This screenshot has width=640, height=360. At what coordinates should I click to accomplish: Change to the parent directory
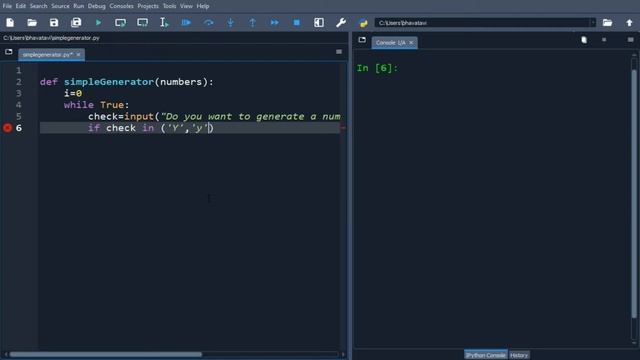pos(629,22)
